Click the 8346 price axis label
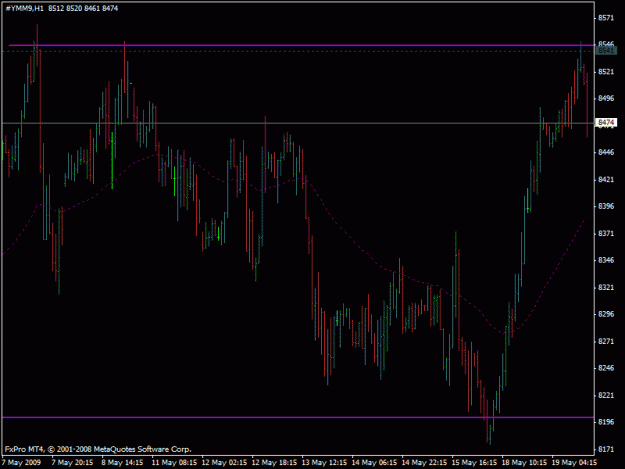625x469 pixels. click(x=606, y=260)
